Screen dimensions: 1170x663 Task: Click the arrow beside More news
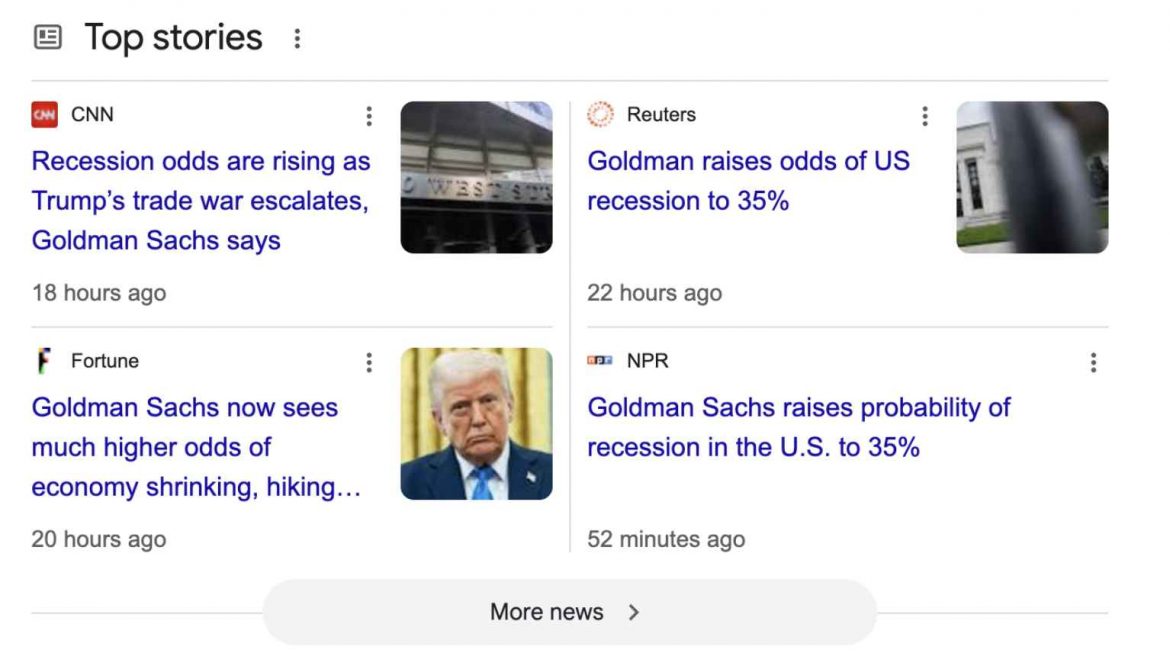click(x=634, y=612)
